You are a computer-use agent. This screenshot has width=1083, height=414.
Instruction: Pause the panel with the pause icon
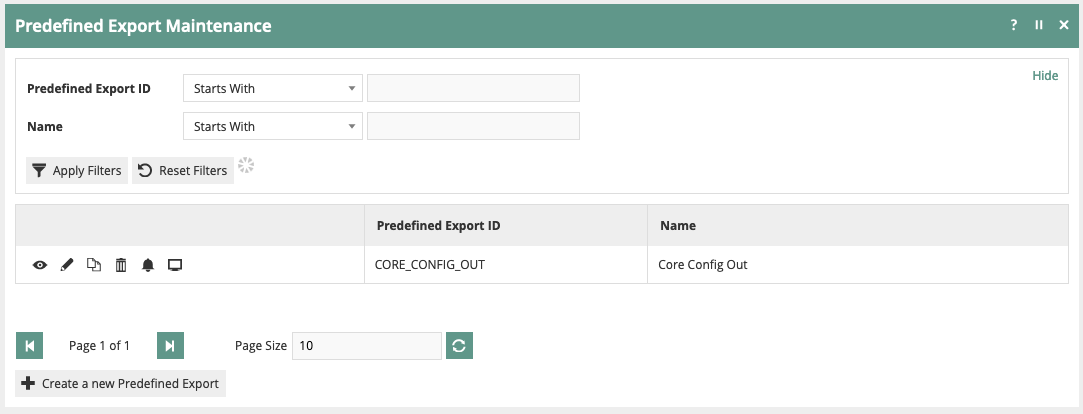coord(1039,25)
